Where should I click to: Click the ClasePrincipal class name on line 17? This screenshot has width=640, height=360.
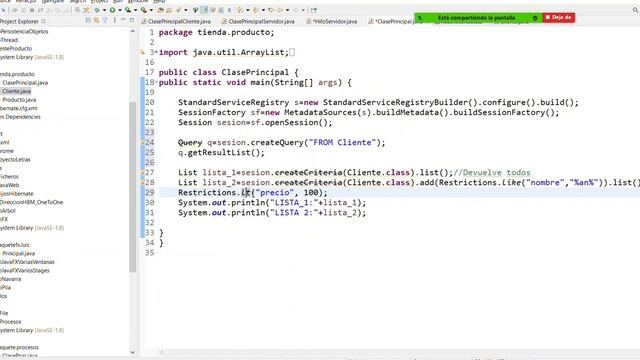[x=255, y=72]
